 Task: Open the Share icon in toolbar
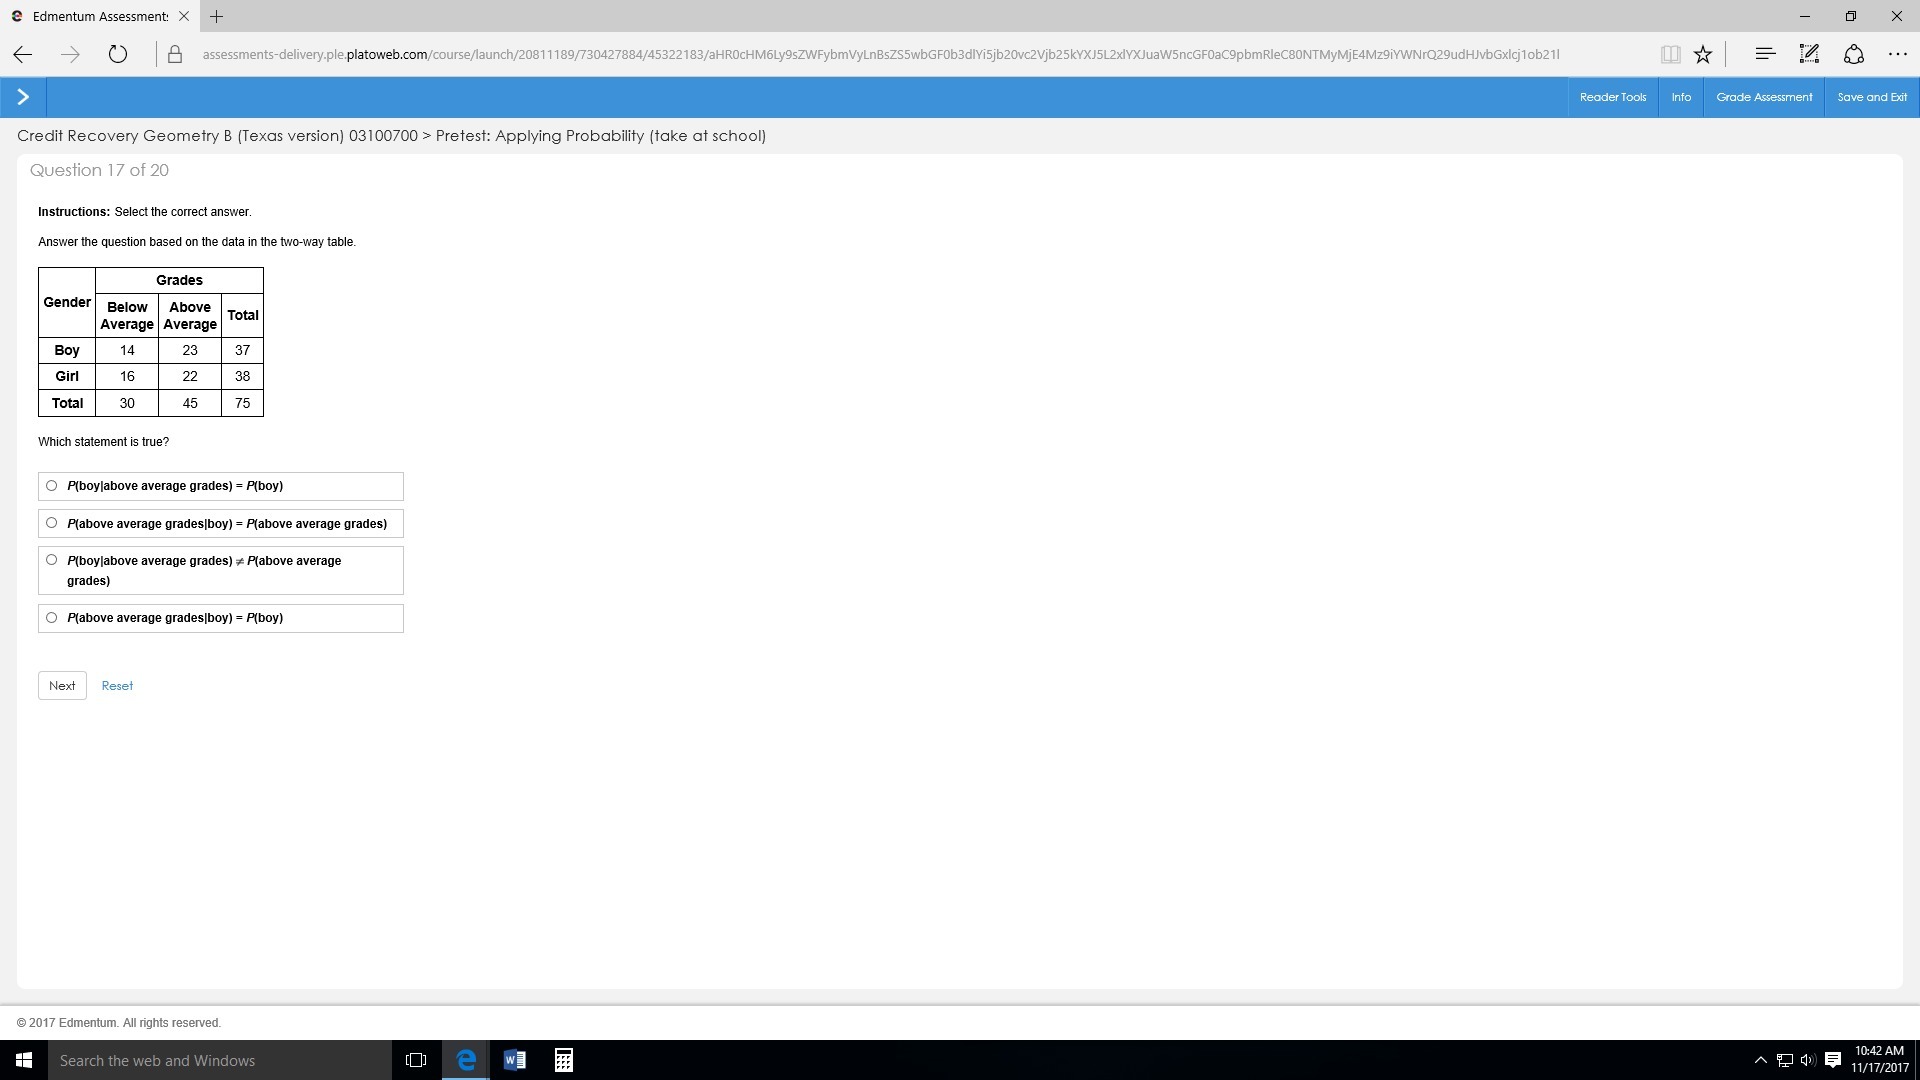1853,54
